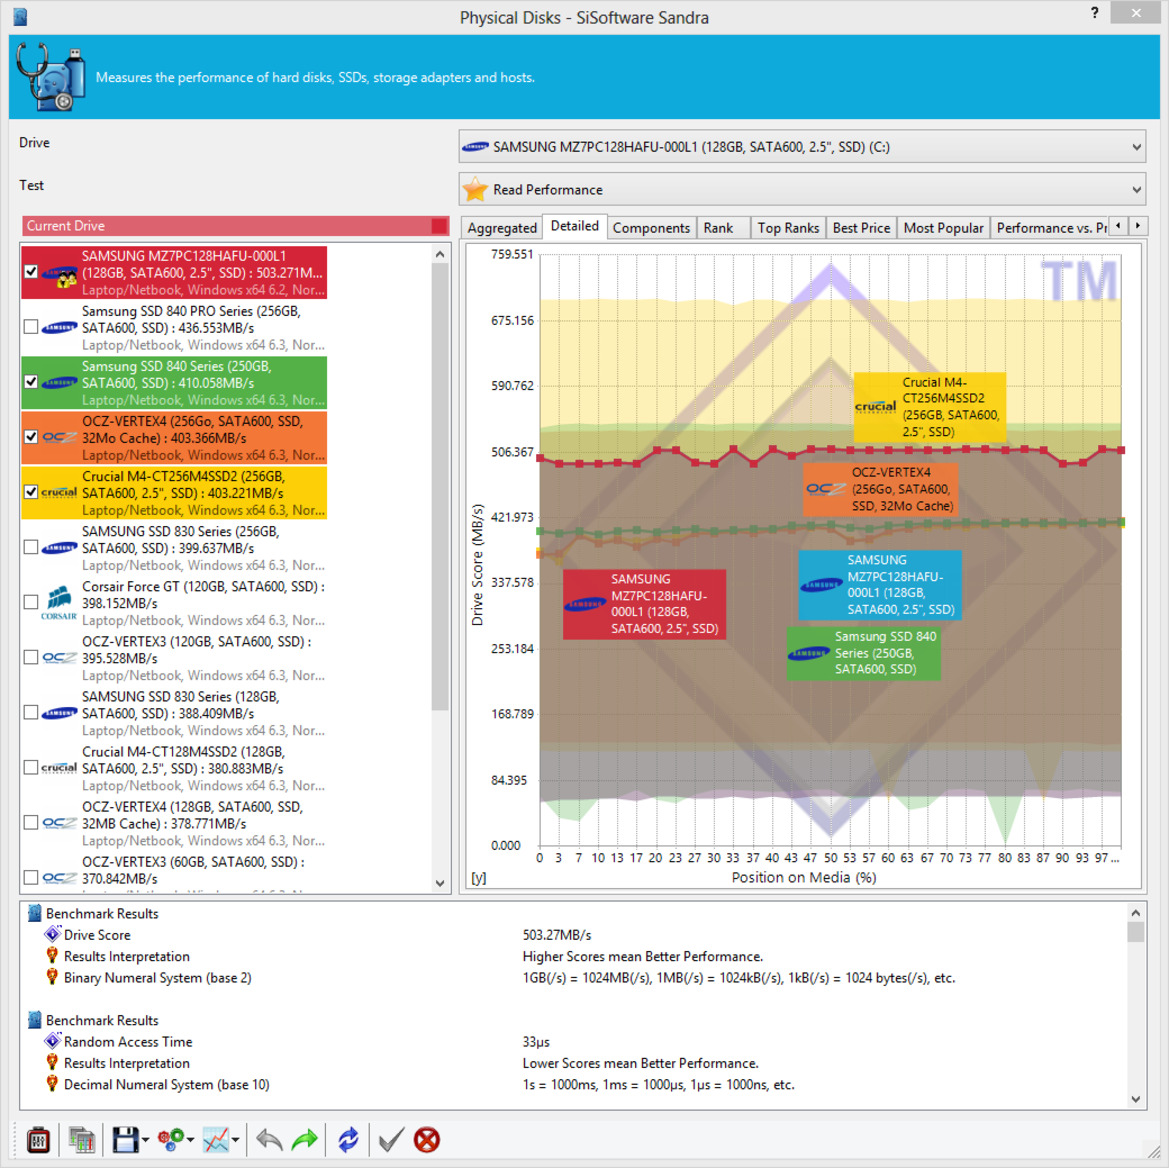Click the OCZ logo beside OCZ-VERTEX3 120GB

[59, 658]
